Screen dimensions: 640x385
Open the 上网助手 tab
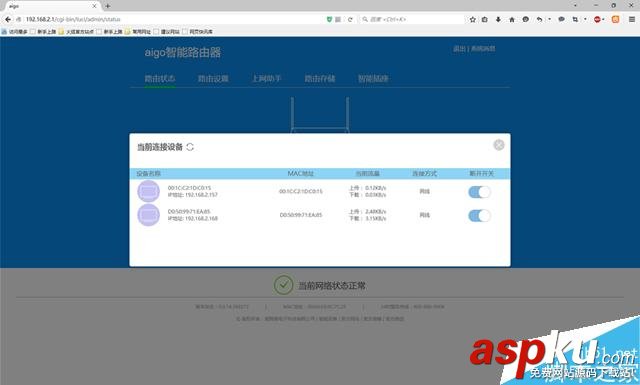point(267,78)
